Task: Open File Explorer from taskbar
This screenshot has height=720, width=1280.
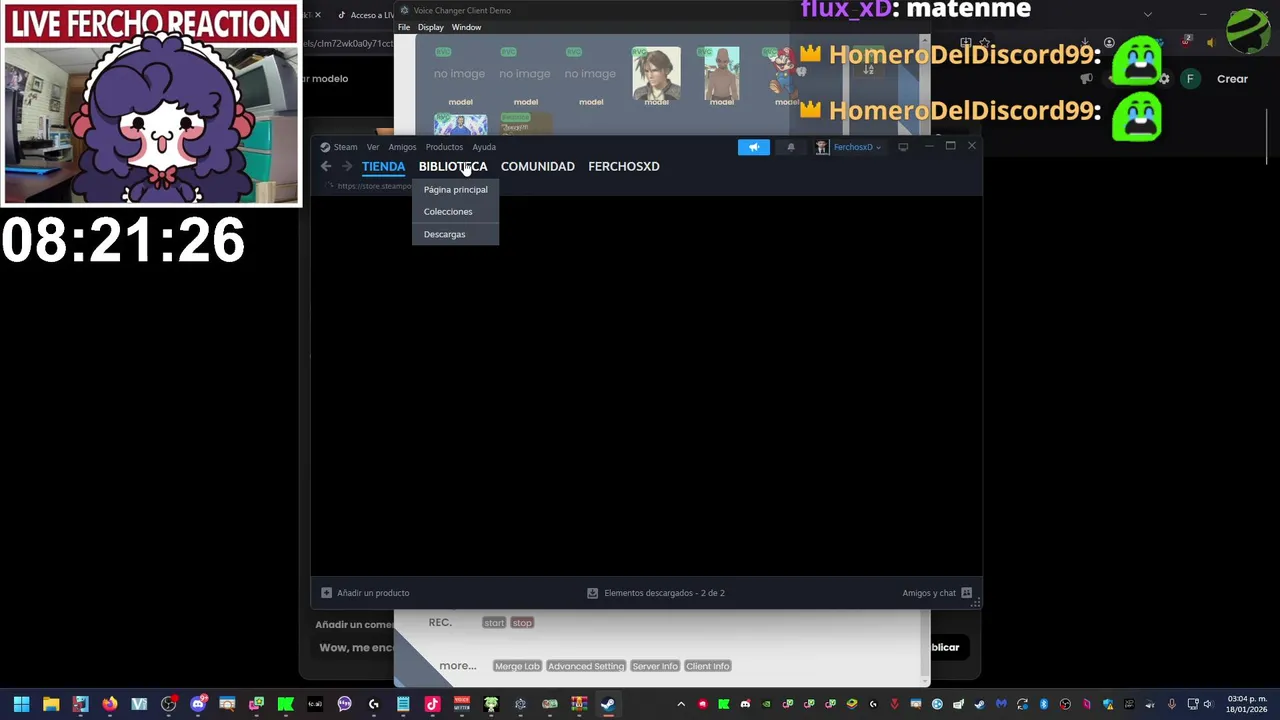Action: [x=51, y=704]
